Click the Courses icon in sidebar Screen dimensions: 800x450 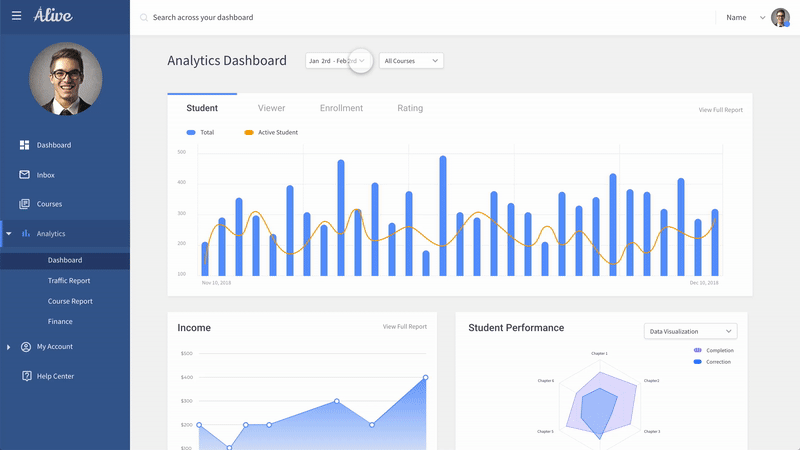[x=24, y=204]
